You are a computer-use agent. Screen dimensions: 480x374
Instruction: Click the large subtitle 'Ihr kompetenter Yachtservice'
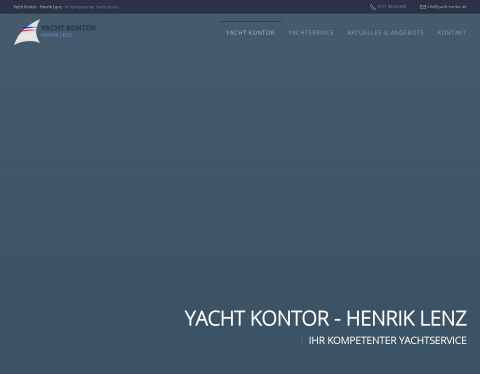pyautogui.click(x=387, y=340)
